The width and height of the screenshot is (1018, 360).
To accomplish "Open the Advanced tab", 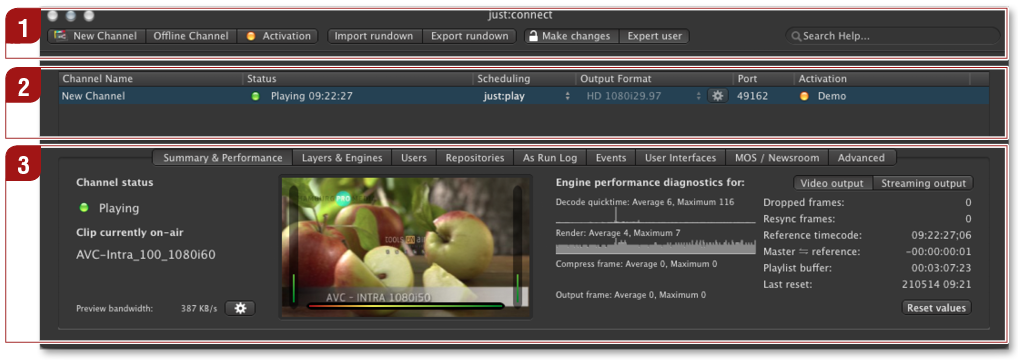I will click(x=861, y=158).
